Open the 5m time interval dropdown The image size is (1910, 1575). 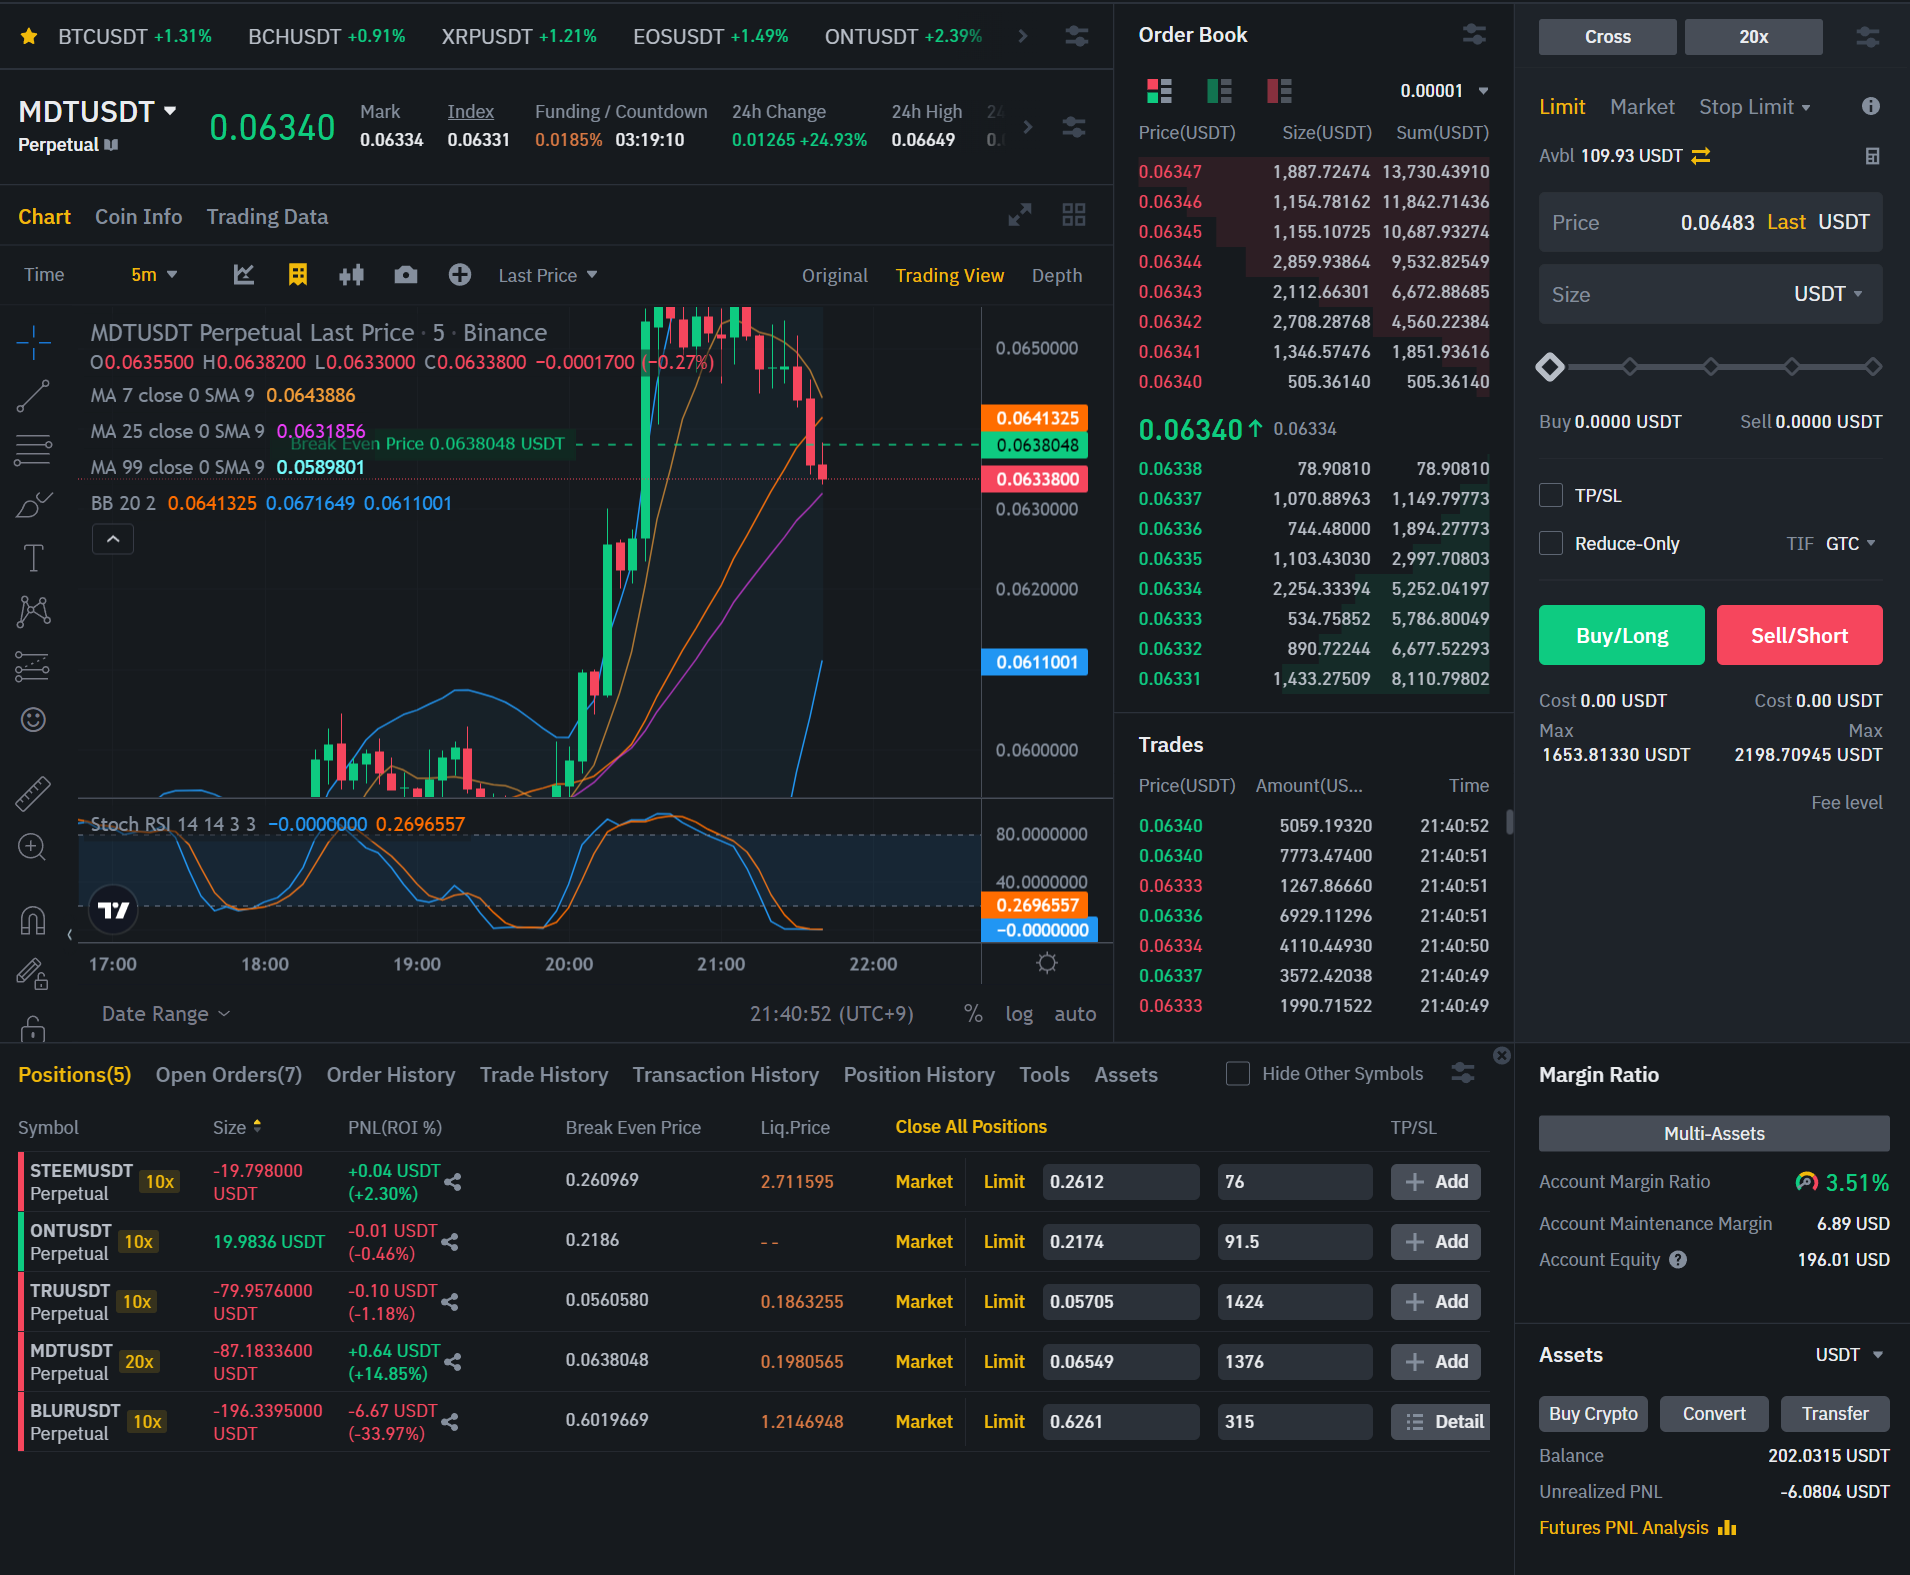point(154,275)
